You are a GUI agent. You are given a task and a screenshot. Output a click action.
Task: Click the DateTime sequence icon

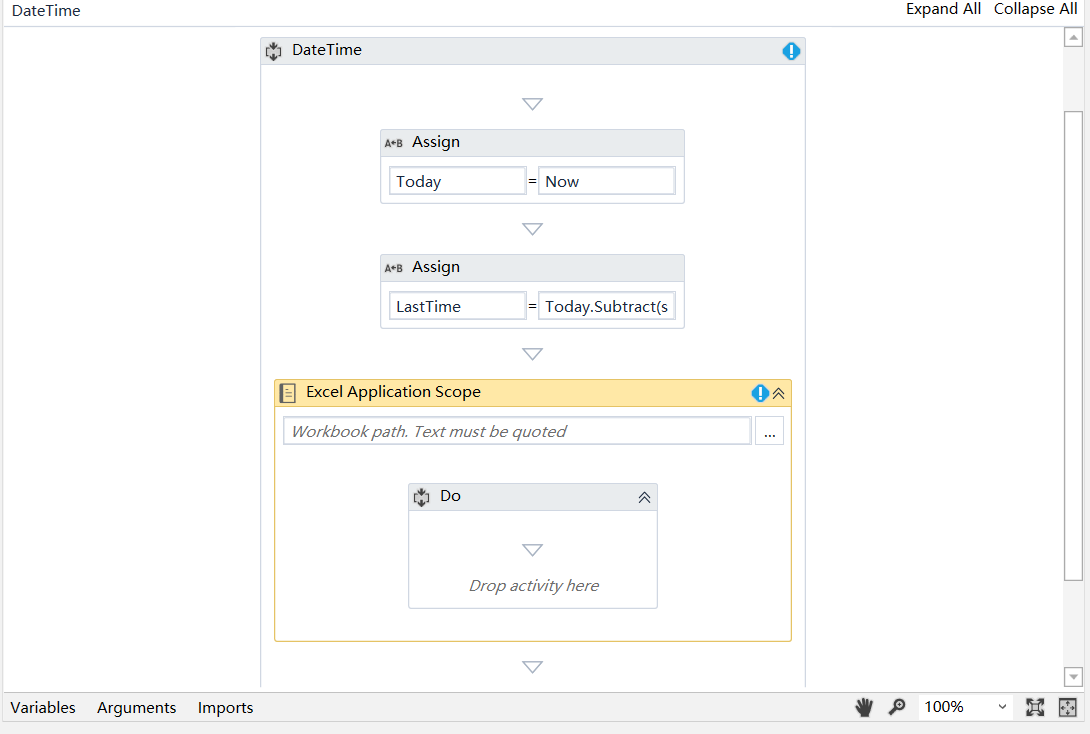click(273, 51)
